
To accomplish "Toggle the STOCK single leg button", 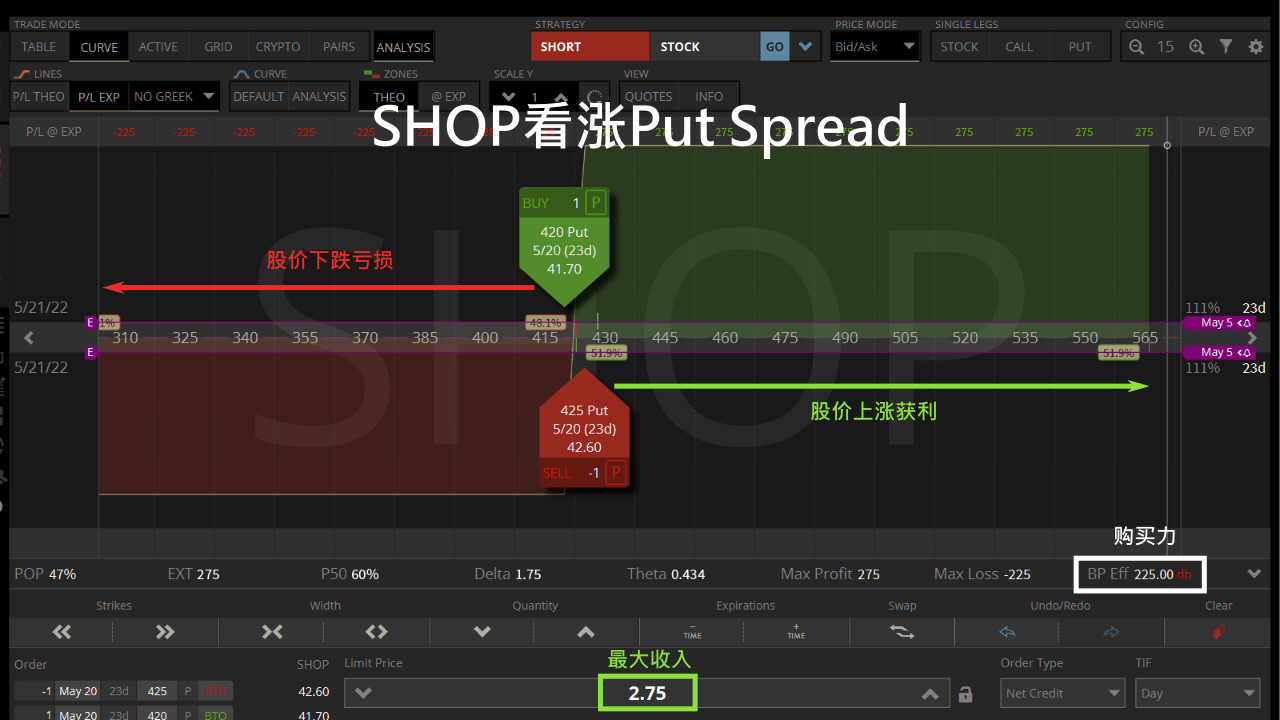I will coord(959,46).
